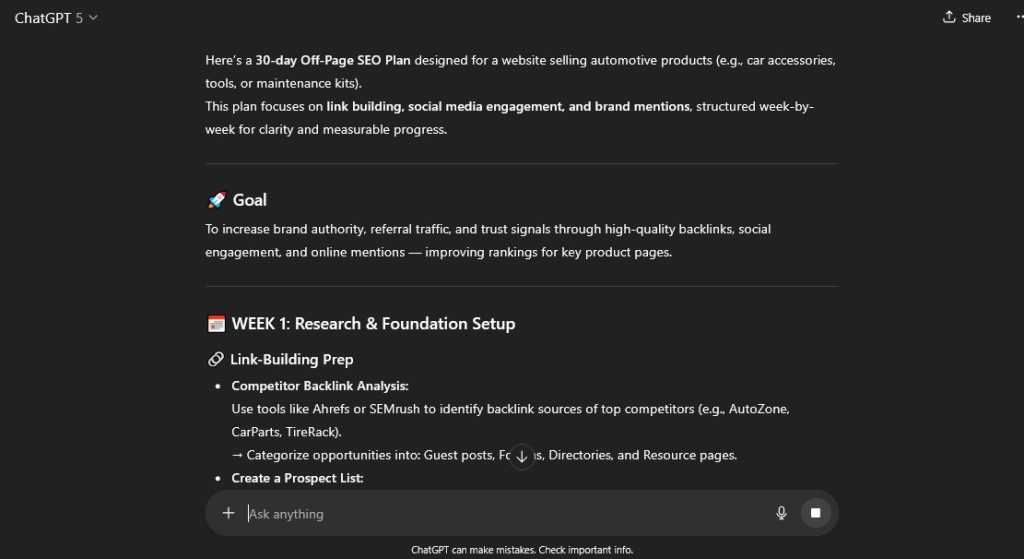Click the calendar emoji beside WEEK 1
This screenshot has height=559, width=1024.
216,324
